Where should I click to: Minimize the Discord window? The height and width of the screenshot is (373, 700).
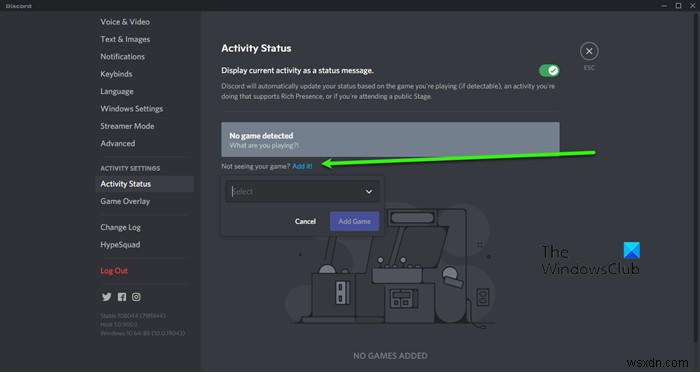[664, 6]
